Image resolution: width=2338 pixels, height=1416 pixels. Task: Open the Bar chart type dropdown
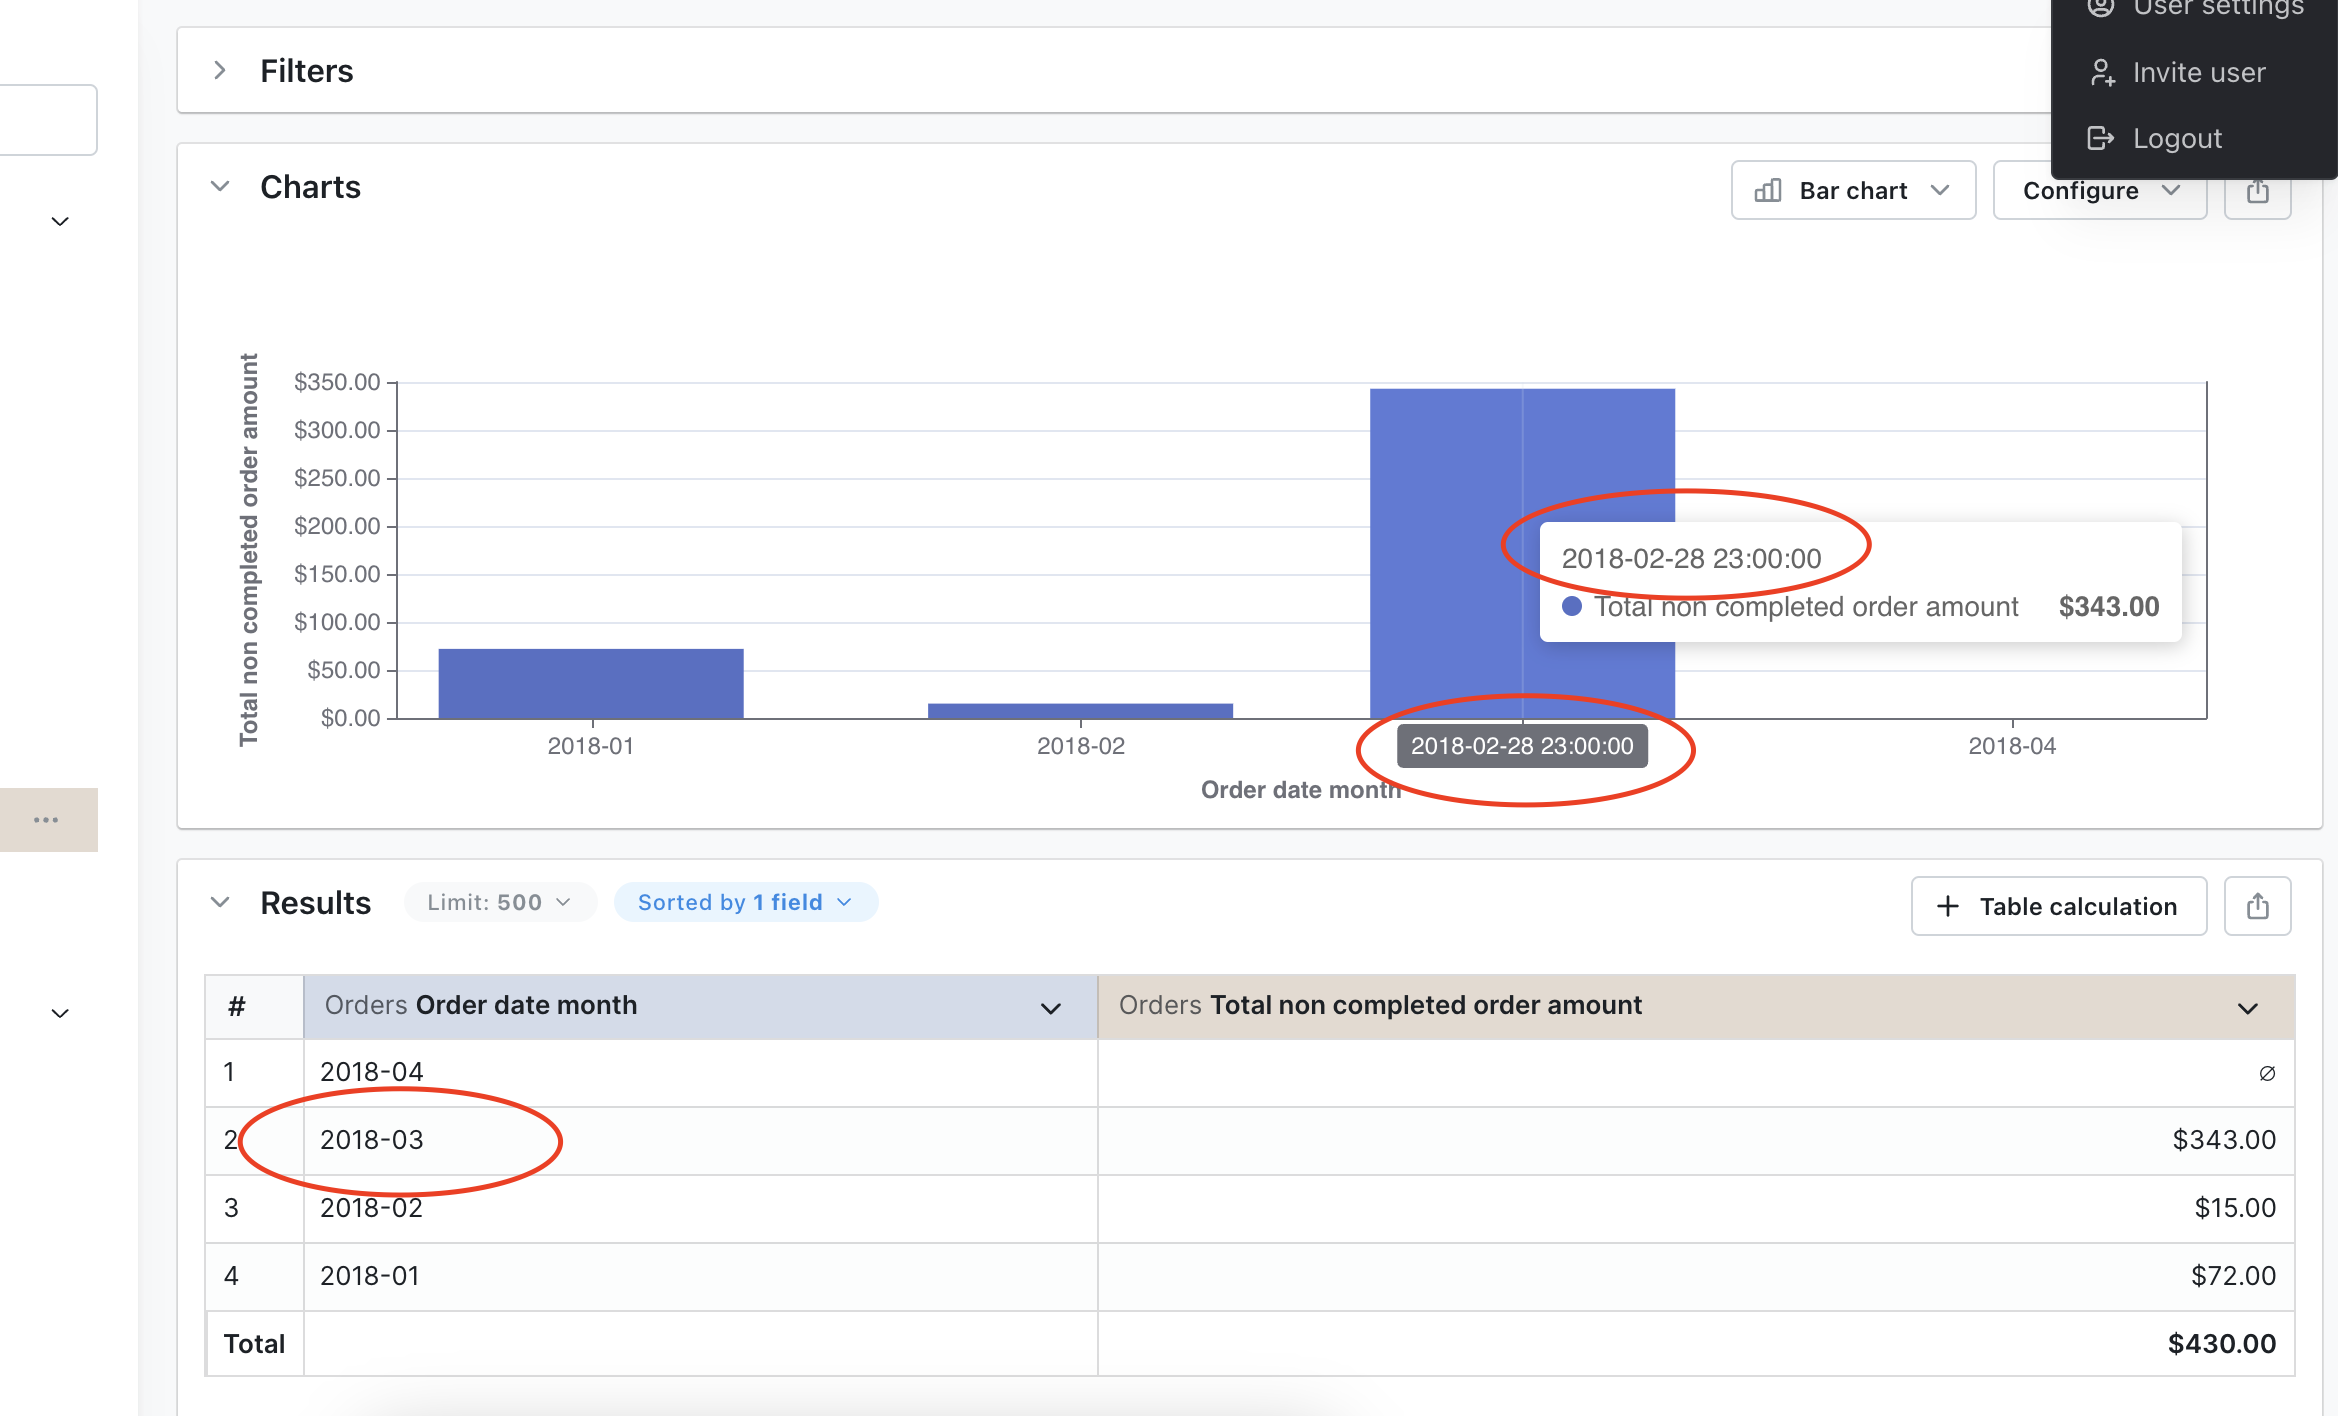pos(1852,190)
